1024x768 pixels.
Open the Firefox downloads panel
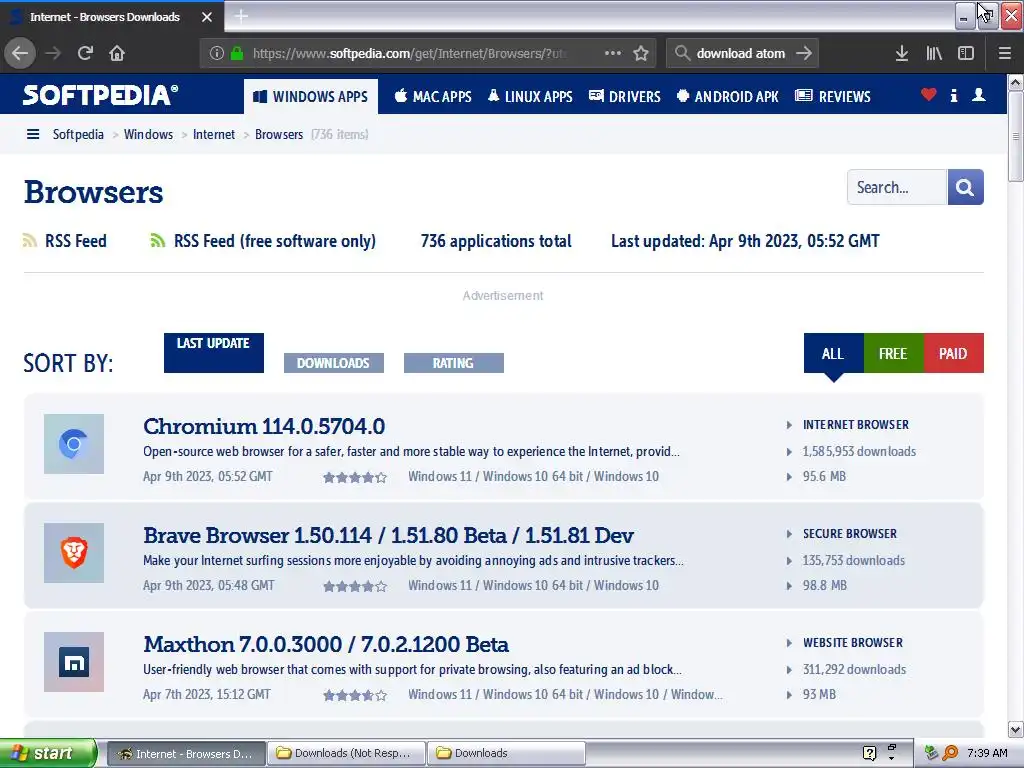tap(902, 53)
